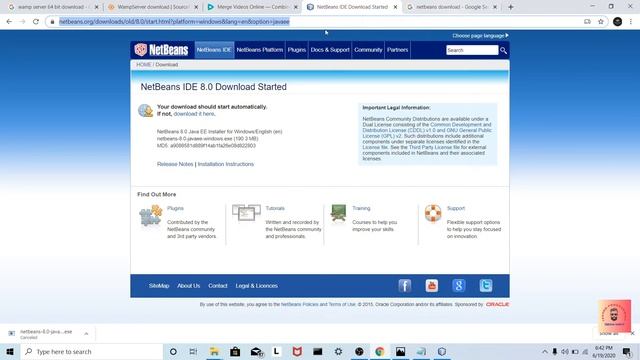Bookmark this page with the star
The width and height of the screenshot is (640, 360).
(x=600, y=22)
